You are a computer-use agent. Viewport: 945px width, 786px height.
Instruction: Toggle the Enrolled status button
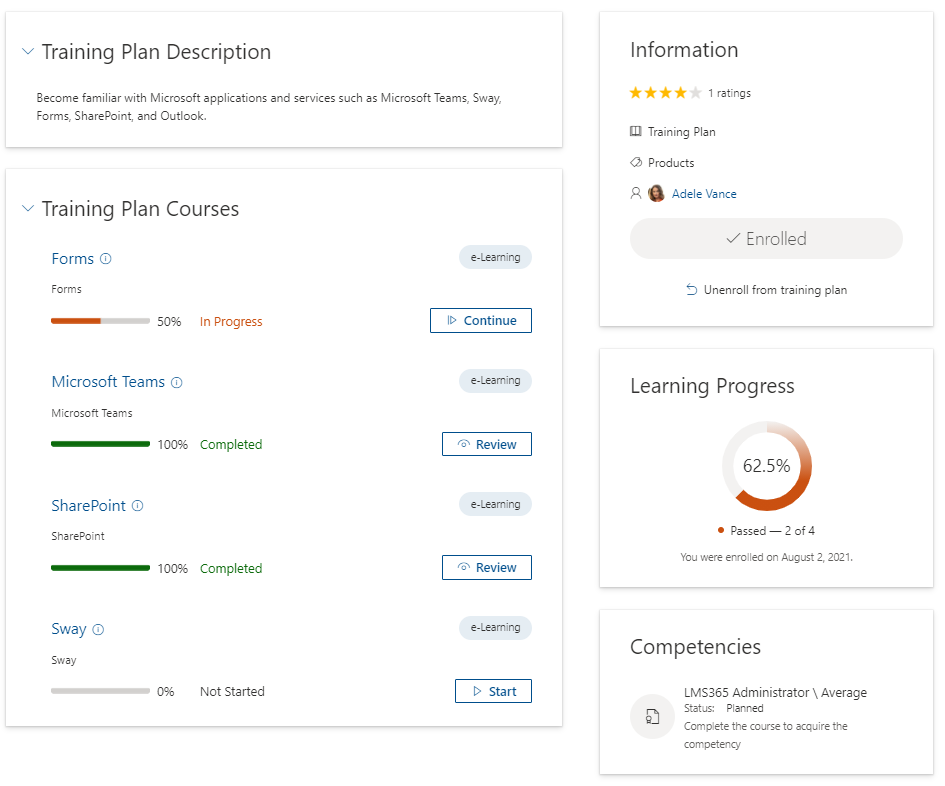[766, 238]
